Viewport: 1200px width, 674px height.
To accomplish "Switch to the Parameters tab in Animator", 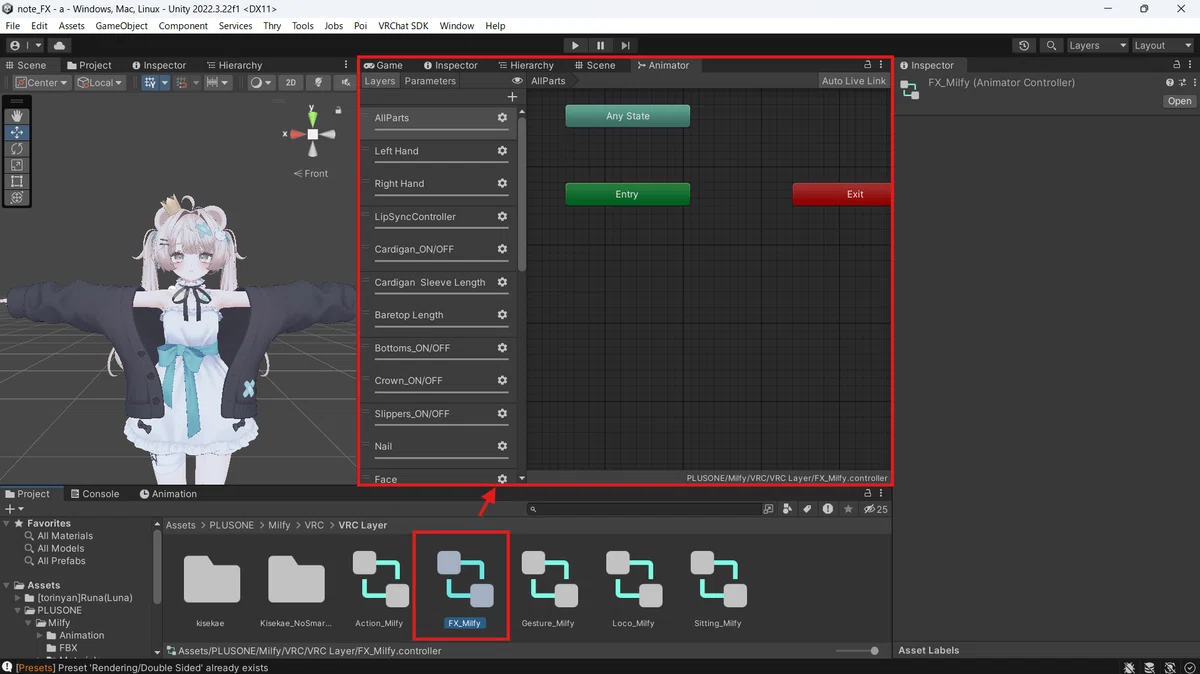I will point(430,81).
